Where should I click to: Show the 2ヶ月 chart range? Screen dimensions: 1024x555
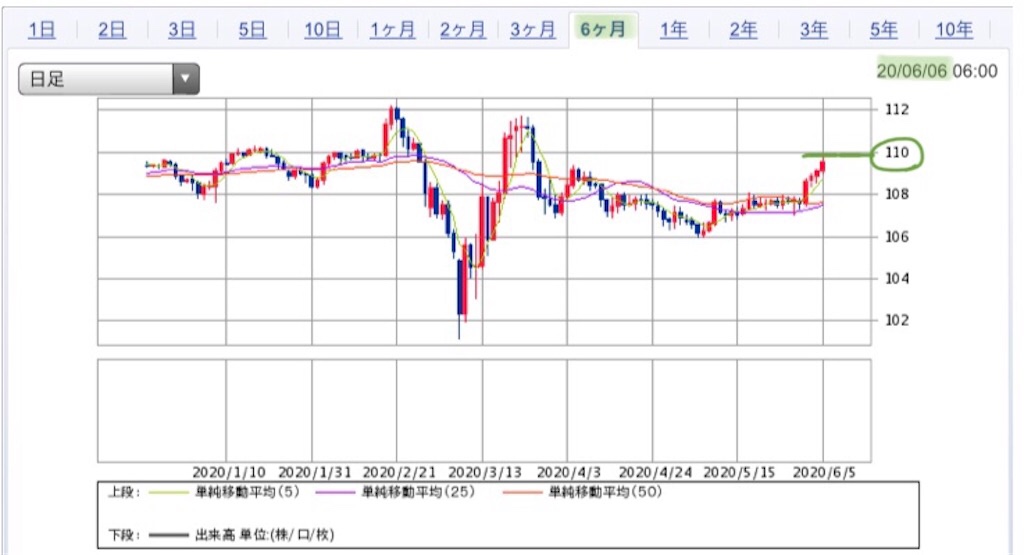462,29
